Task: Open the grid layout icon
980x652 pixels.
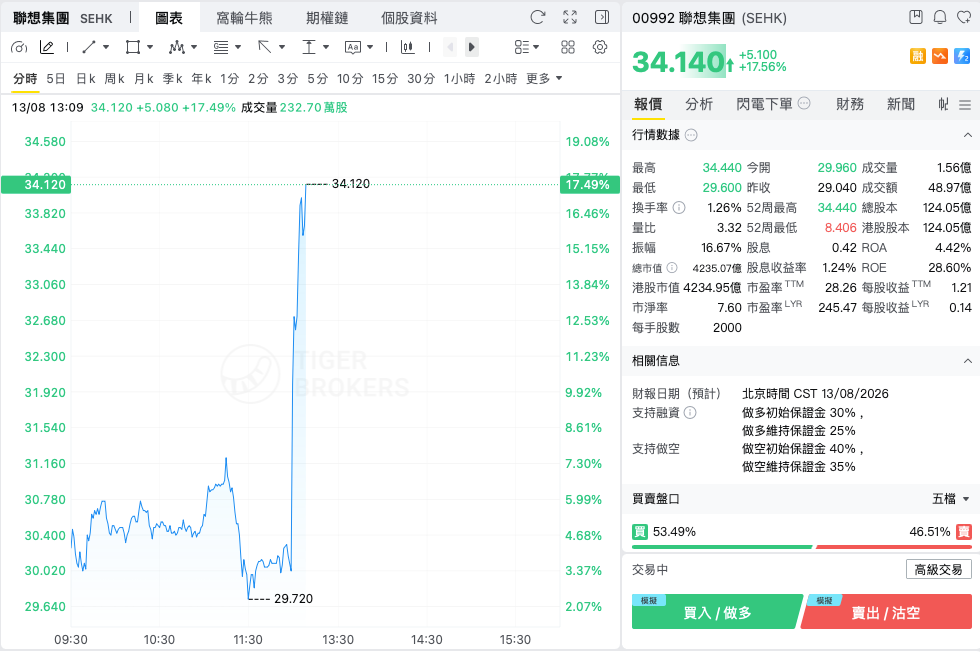Action: tap(568, 47)
